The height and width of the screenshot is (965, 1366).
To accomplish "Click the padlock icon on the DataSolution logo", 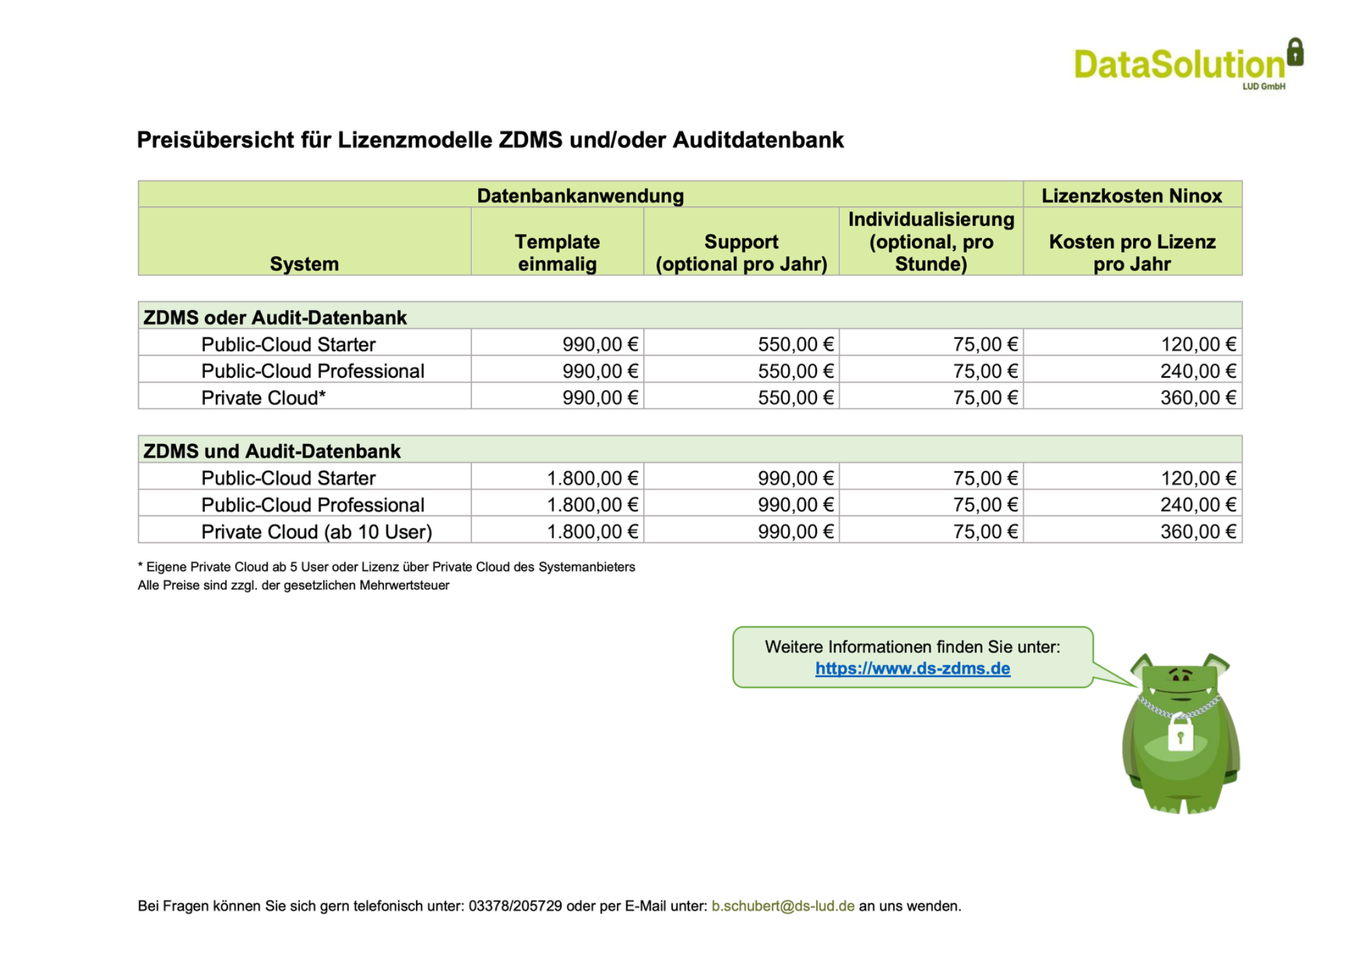I will click(1295, 52).
